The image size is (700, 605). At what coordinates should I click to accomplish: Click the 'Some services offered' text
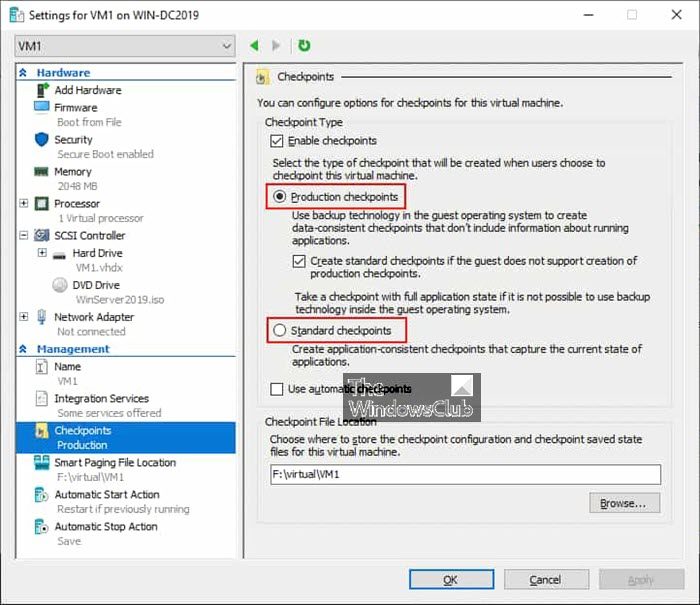point(109,413)
